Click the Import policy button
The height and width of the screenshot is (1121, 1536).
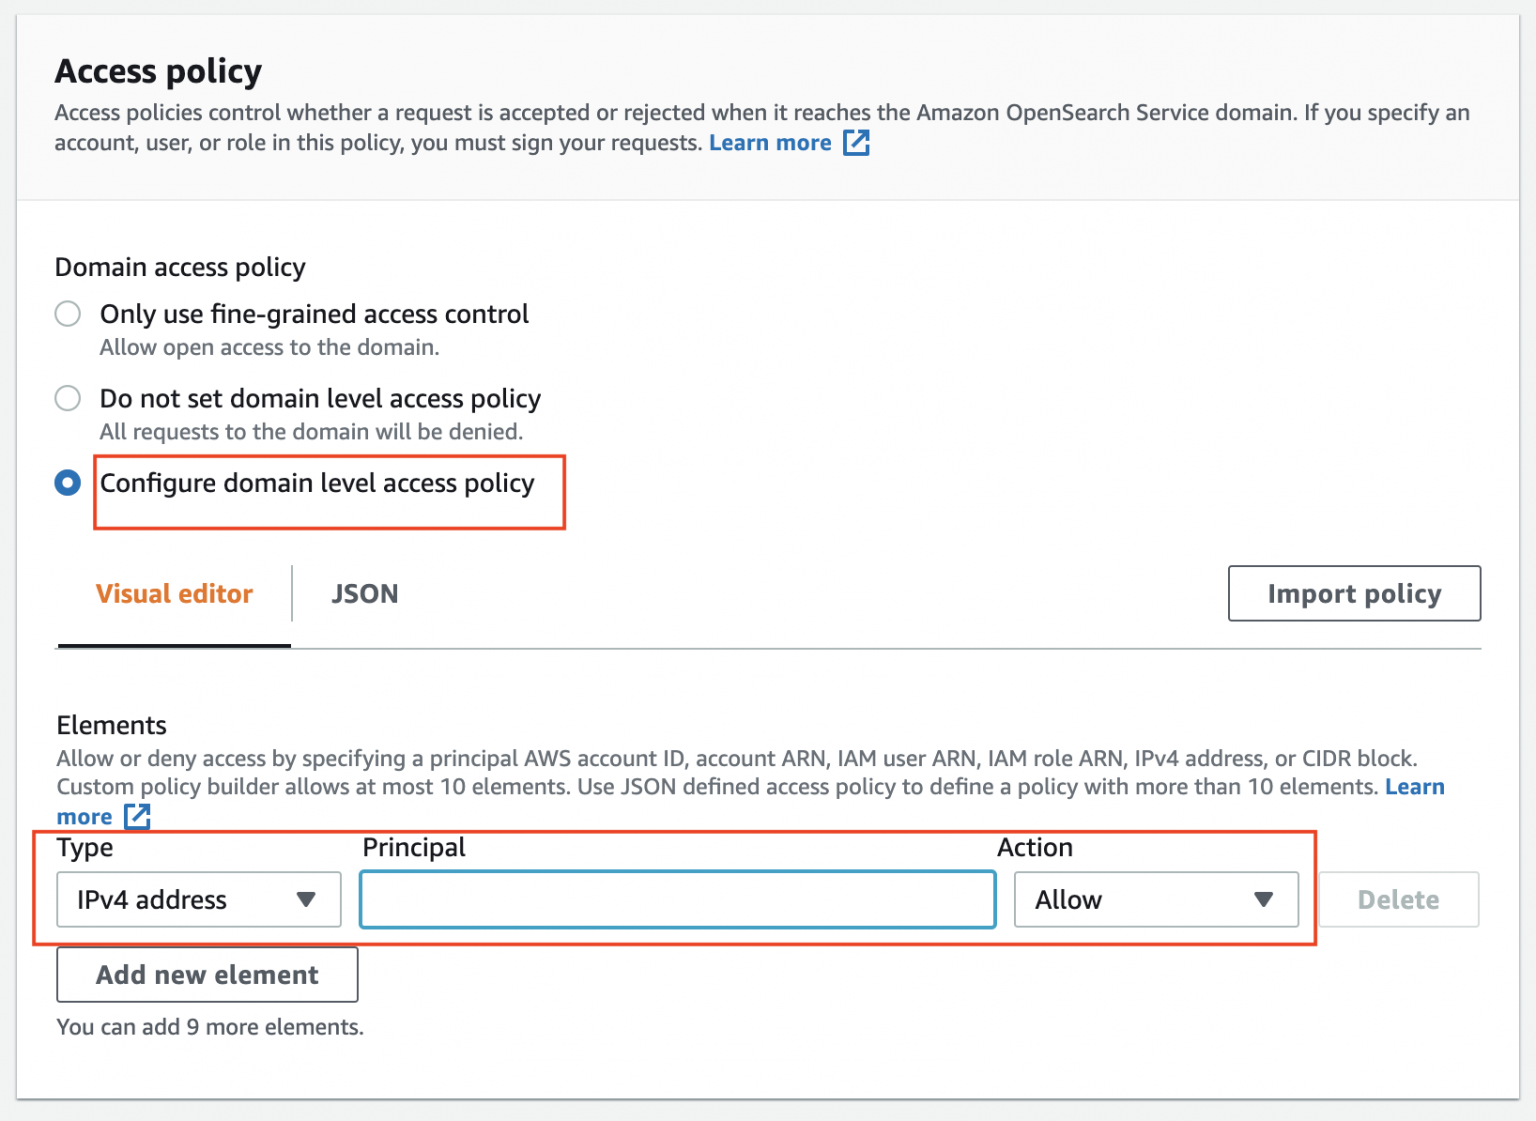pyautogui.click(x=1353, y=593)
